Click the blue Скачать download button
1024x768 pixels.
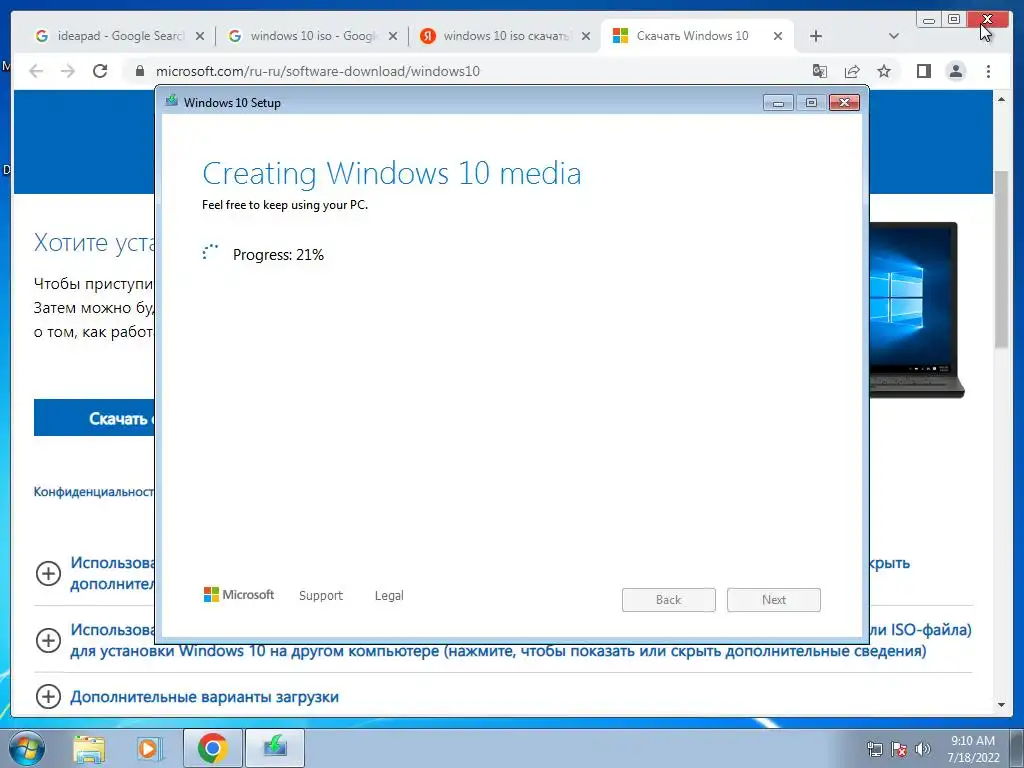(95, 418)
